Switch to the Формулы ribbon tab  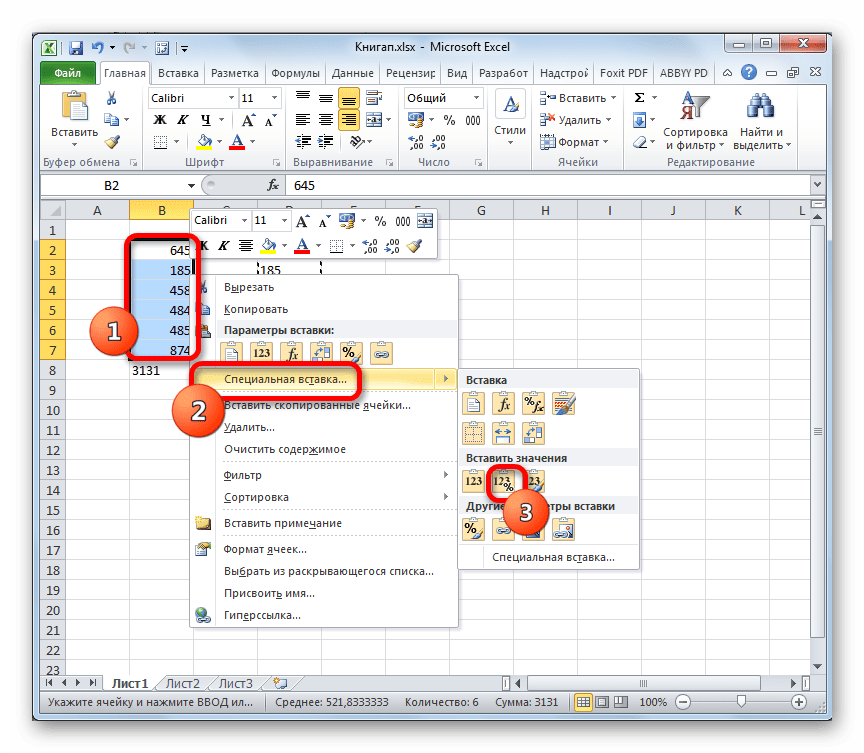tap(295, 73)
